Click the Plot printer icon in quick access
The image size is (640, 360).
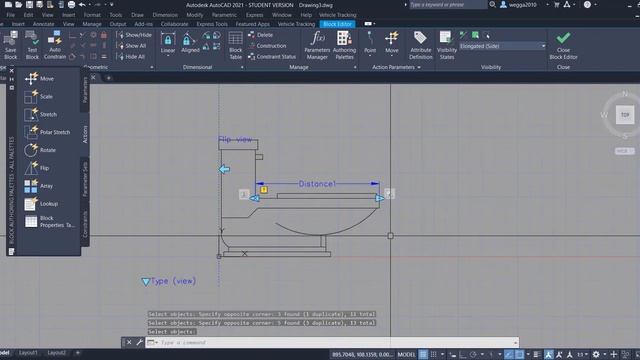pyautogui.click(x=71, y=4)
